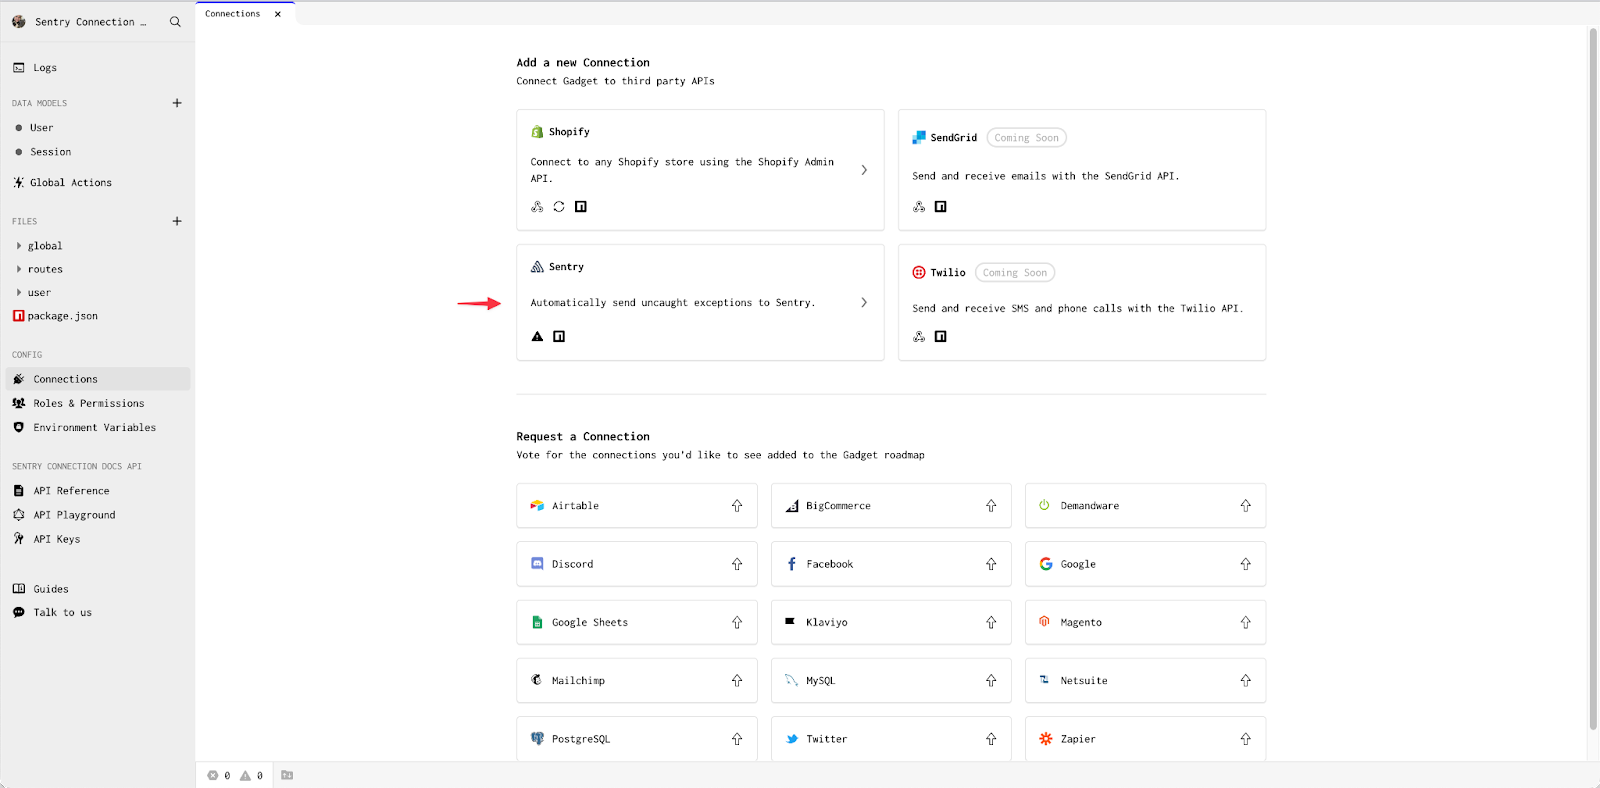
Task: Upvote the Discord connection request
Action: (x=737, y=564)
